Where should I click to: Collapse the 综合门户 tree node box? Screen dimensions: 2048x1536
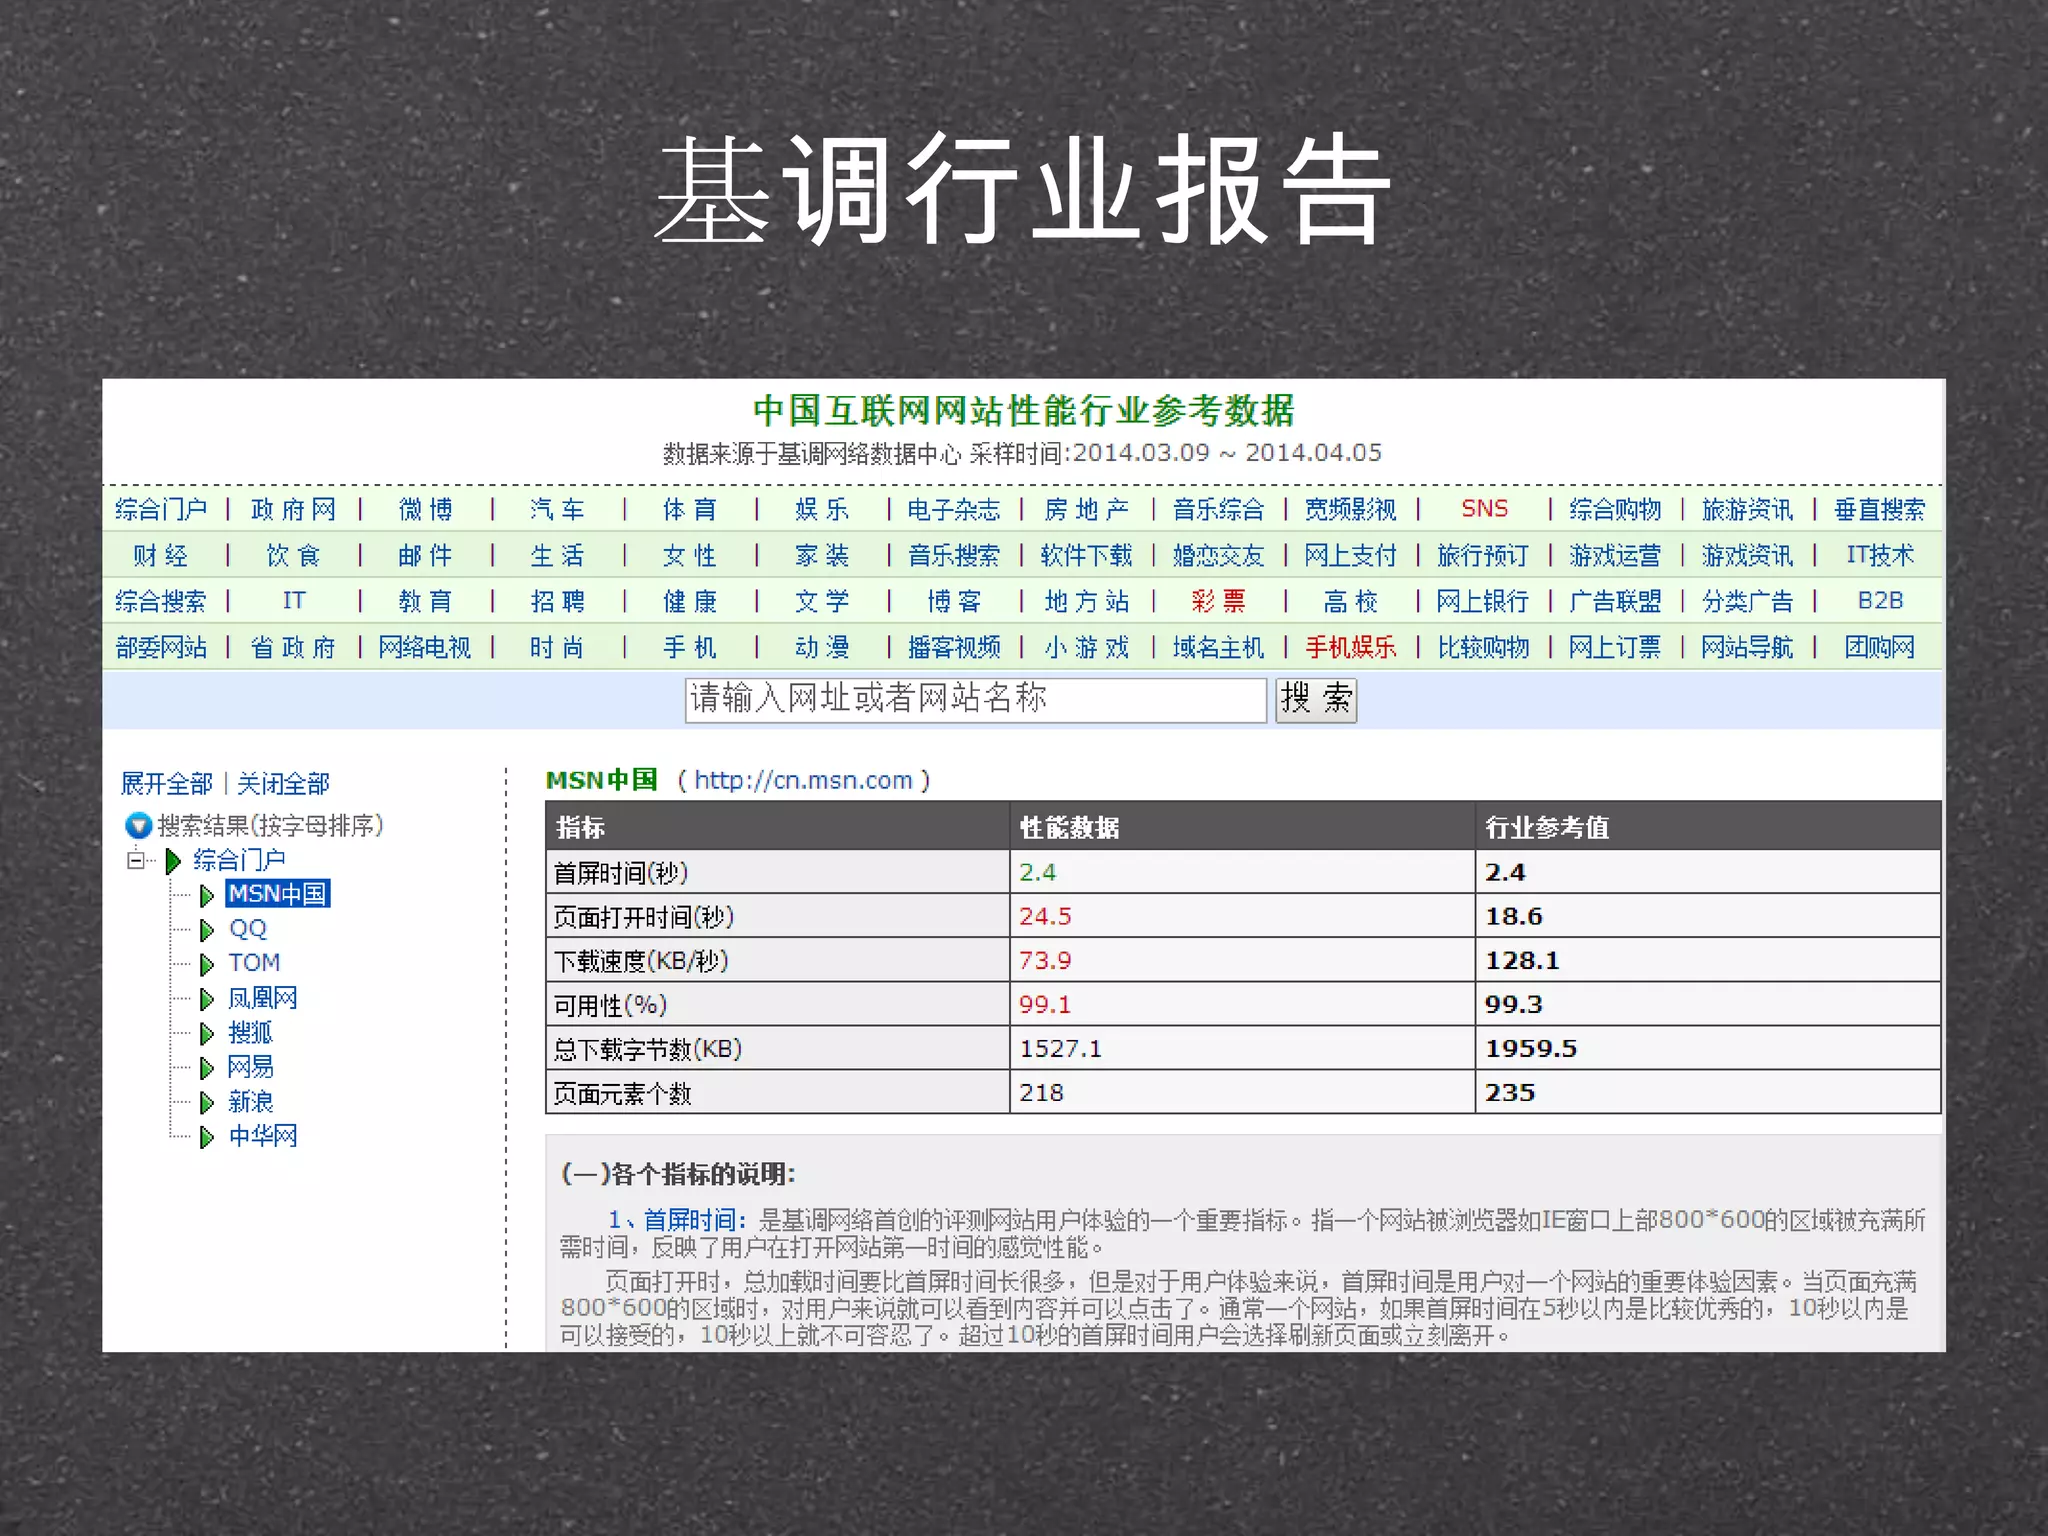tap(135, 859)
